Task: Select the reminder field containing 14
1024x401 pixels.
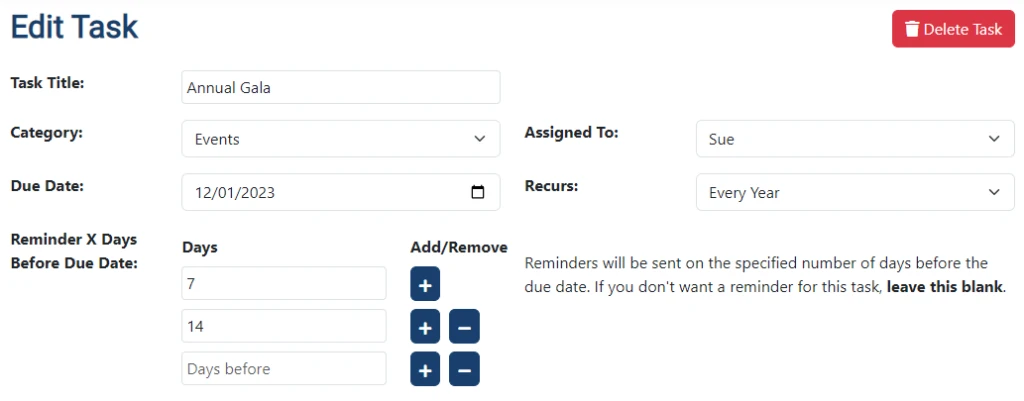Action: [x=284, y=326]
